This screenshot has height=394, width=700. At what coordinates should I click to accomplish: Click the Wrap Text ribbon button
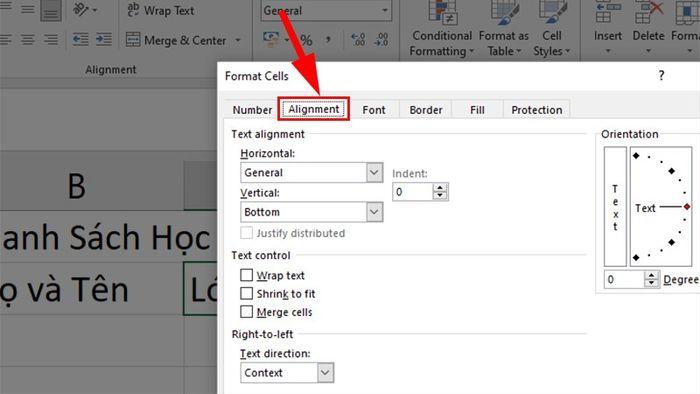[x=160, y=10]
